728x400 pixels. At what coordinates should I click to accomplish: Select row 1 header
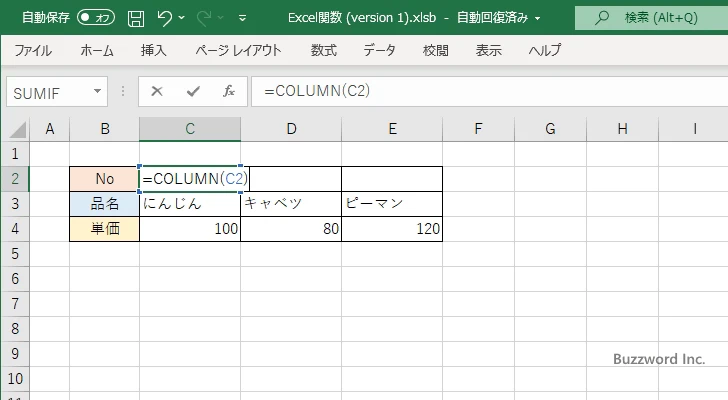[15, 154]
